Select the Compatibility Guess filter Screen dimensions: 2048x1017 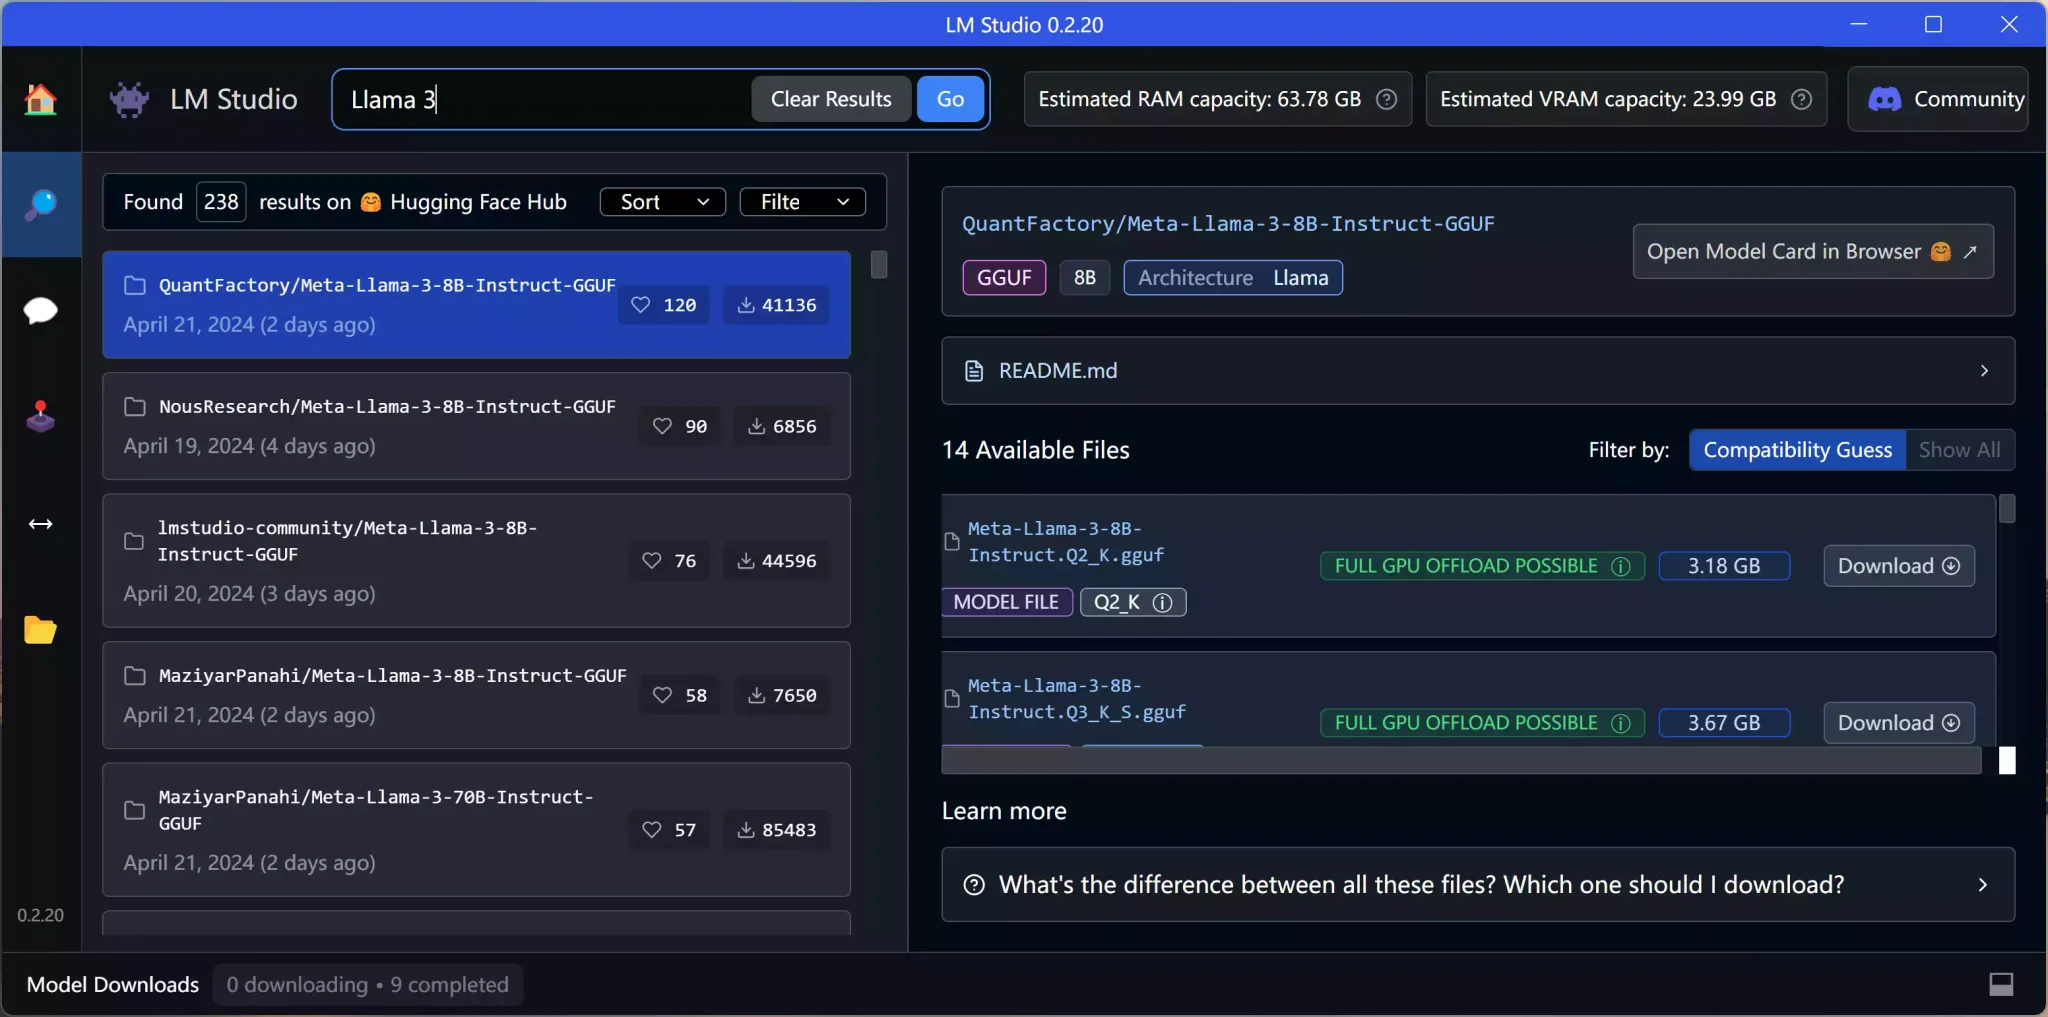[1797, 450]
